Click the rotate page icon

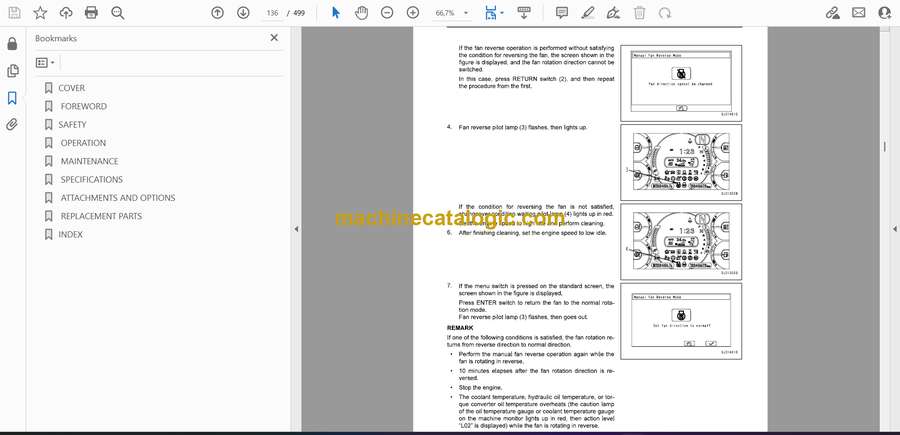tap(665, 13)
